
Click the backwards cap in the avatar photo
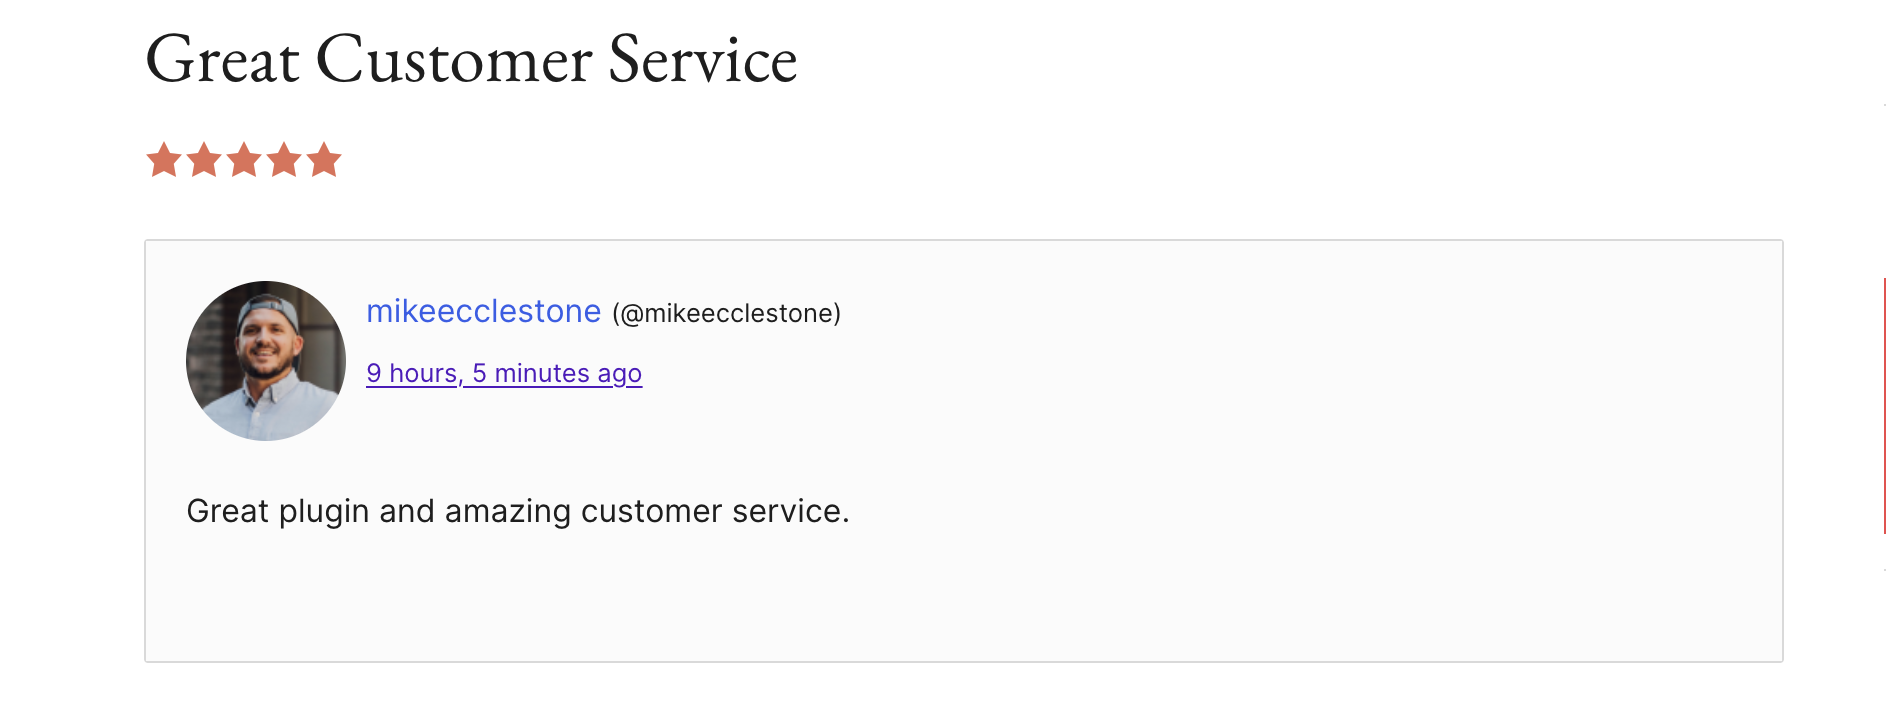(x=270, y=307)
